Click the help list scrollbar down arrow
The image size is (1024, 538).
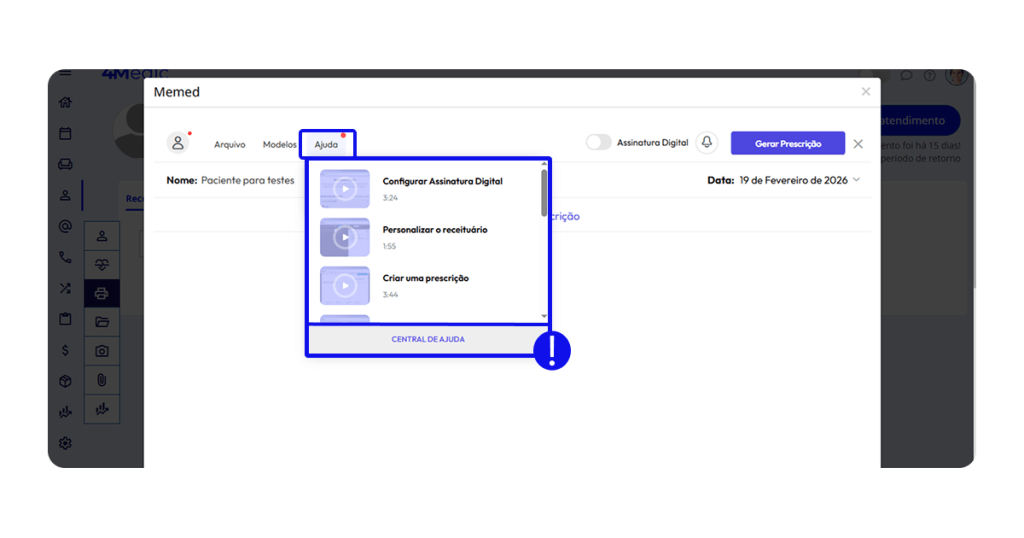(x=544, y=316)
